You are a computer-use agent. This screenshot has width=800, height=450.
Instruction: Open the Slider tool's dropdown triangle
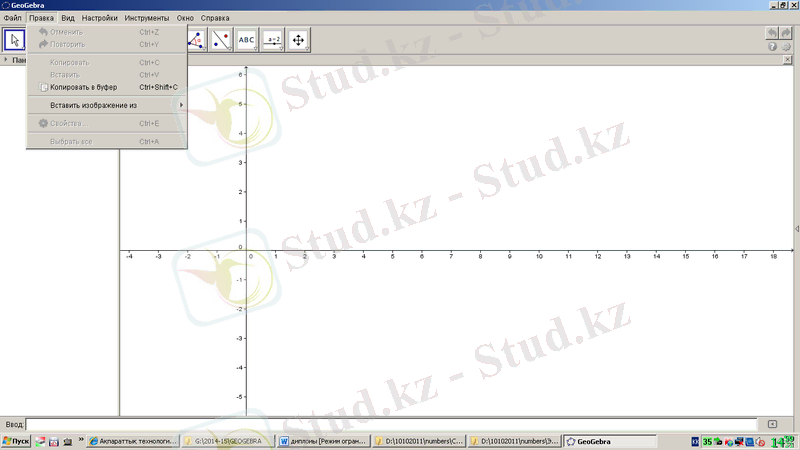click(282, 49)
